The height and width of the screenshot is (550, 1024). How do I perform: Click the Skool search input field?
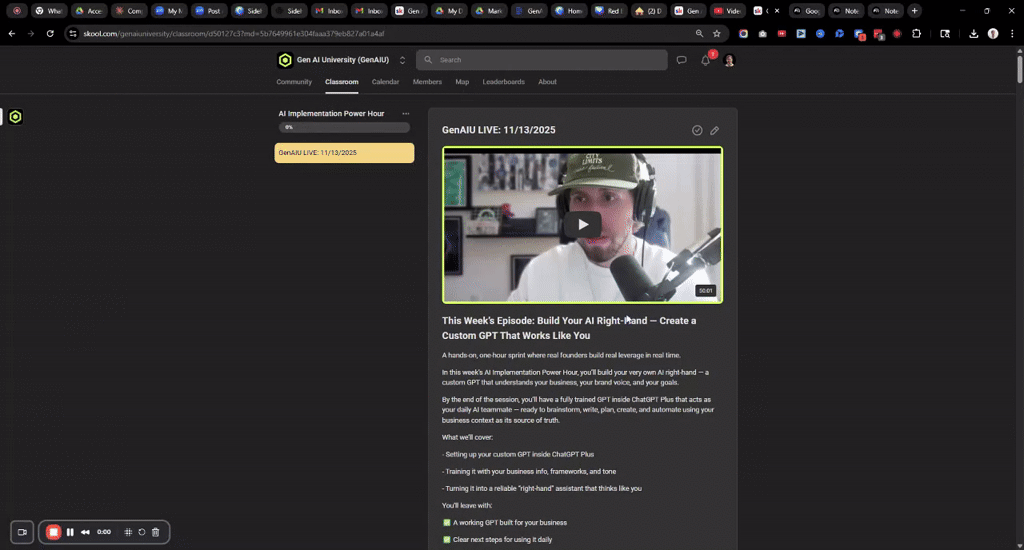click(542, 60)
